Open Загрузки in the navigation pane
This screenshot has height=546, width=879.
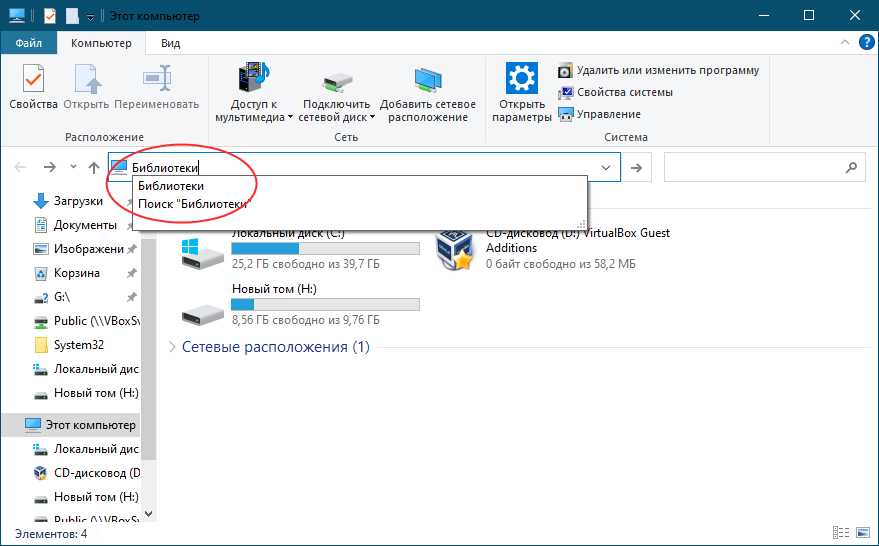[x=78, y=201]
